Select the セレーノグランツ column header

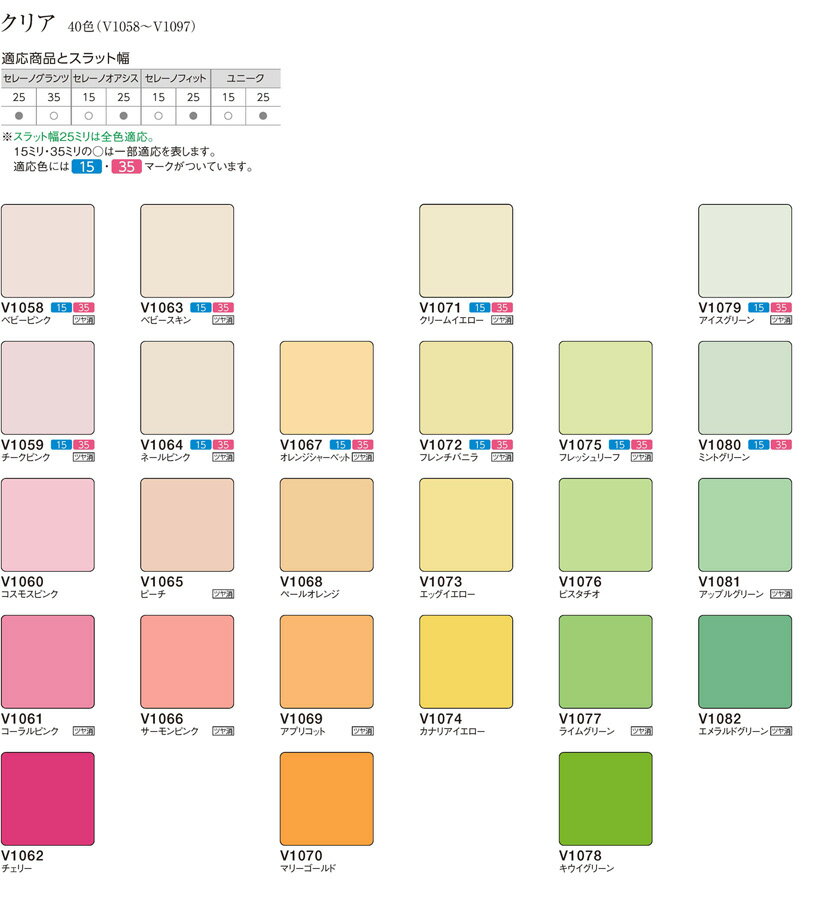[36, 77]
